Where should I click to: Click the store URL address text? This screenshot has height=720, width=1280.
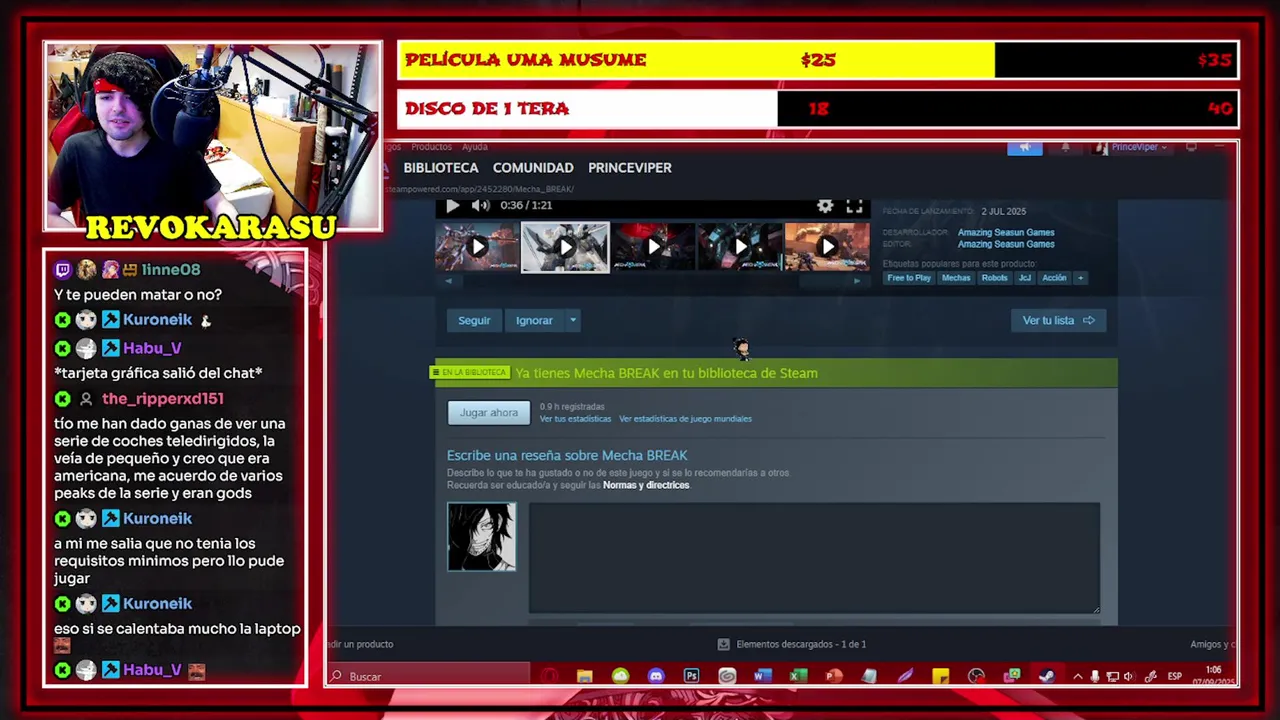tap(480, 189)
